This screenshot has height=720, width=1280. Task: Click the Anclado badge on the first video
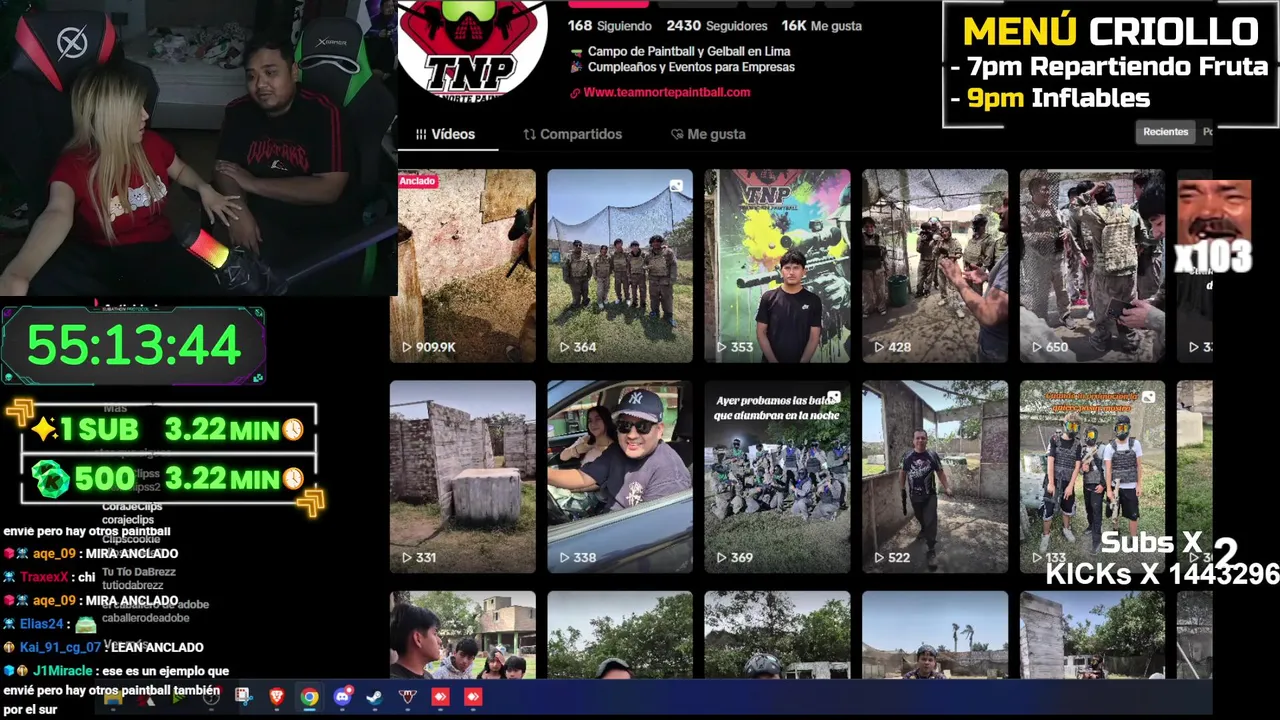pyautogui.click(x=418, y=181)
